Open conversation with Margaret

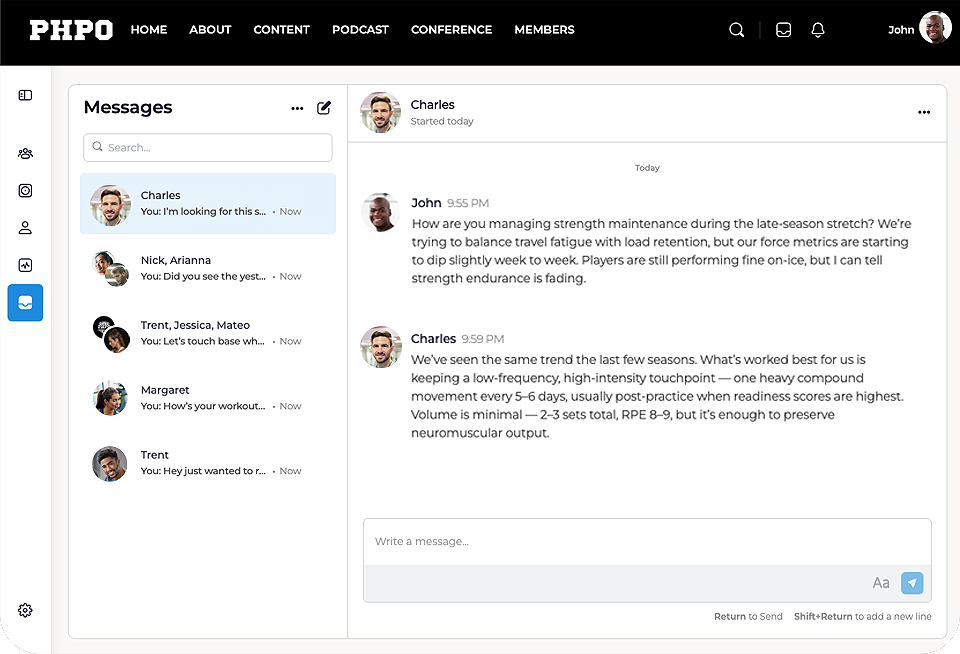point(208,398)
